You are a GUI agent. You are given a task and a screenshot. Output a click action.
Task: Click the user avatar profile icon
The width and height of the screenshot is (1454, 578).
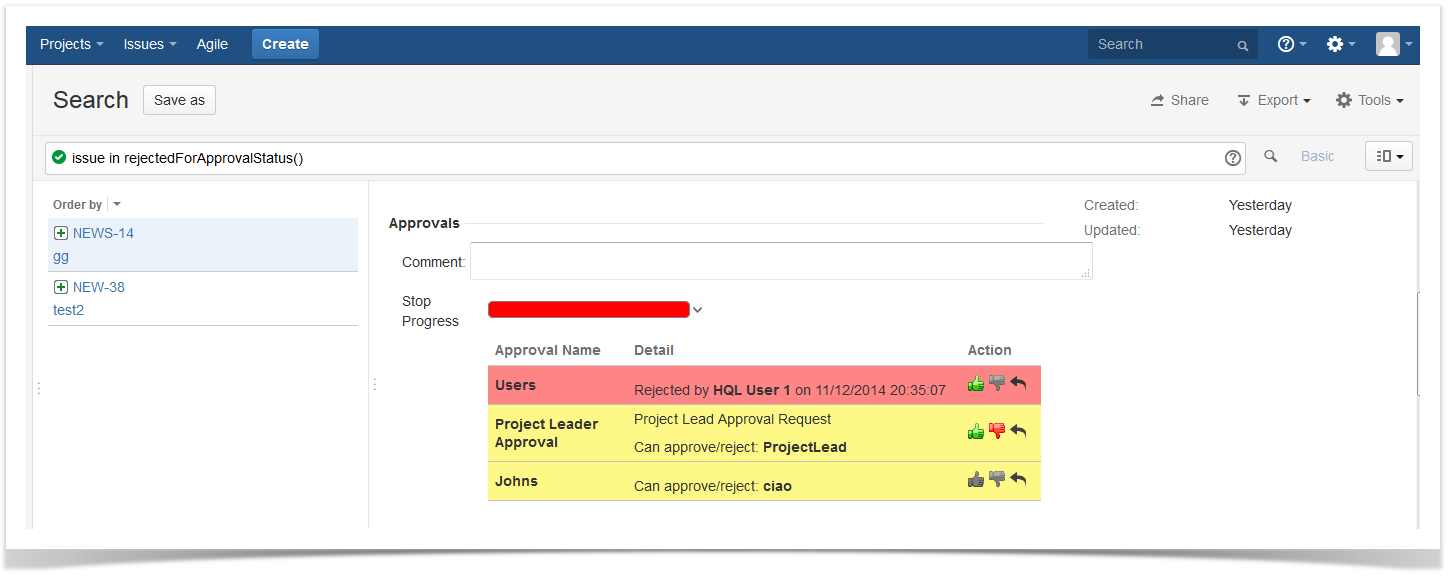[x=1387, y=44]
